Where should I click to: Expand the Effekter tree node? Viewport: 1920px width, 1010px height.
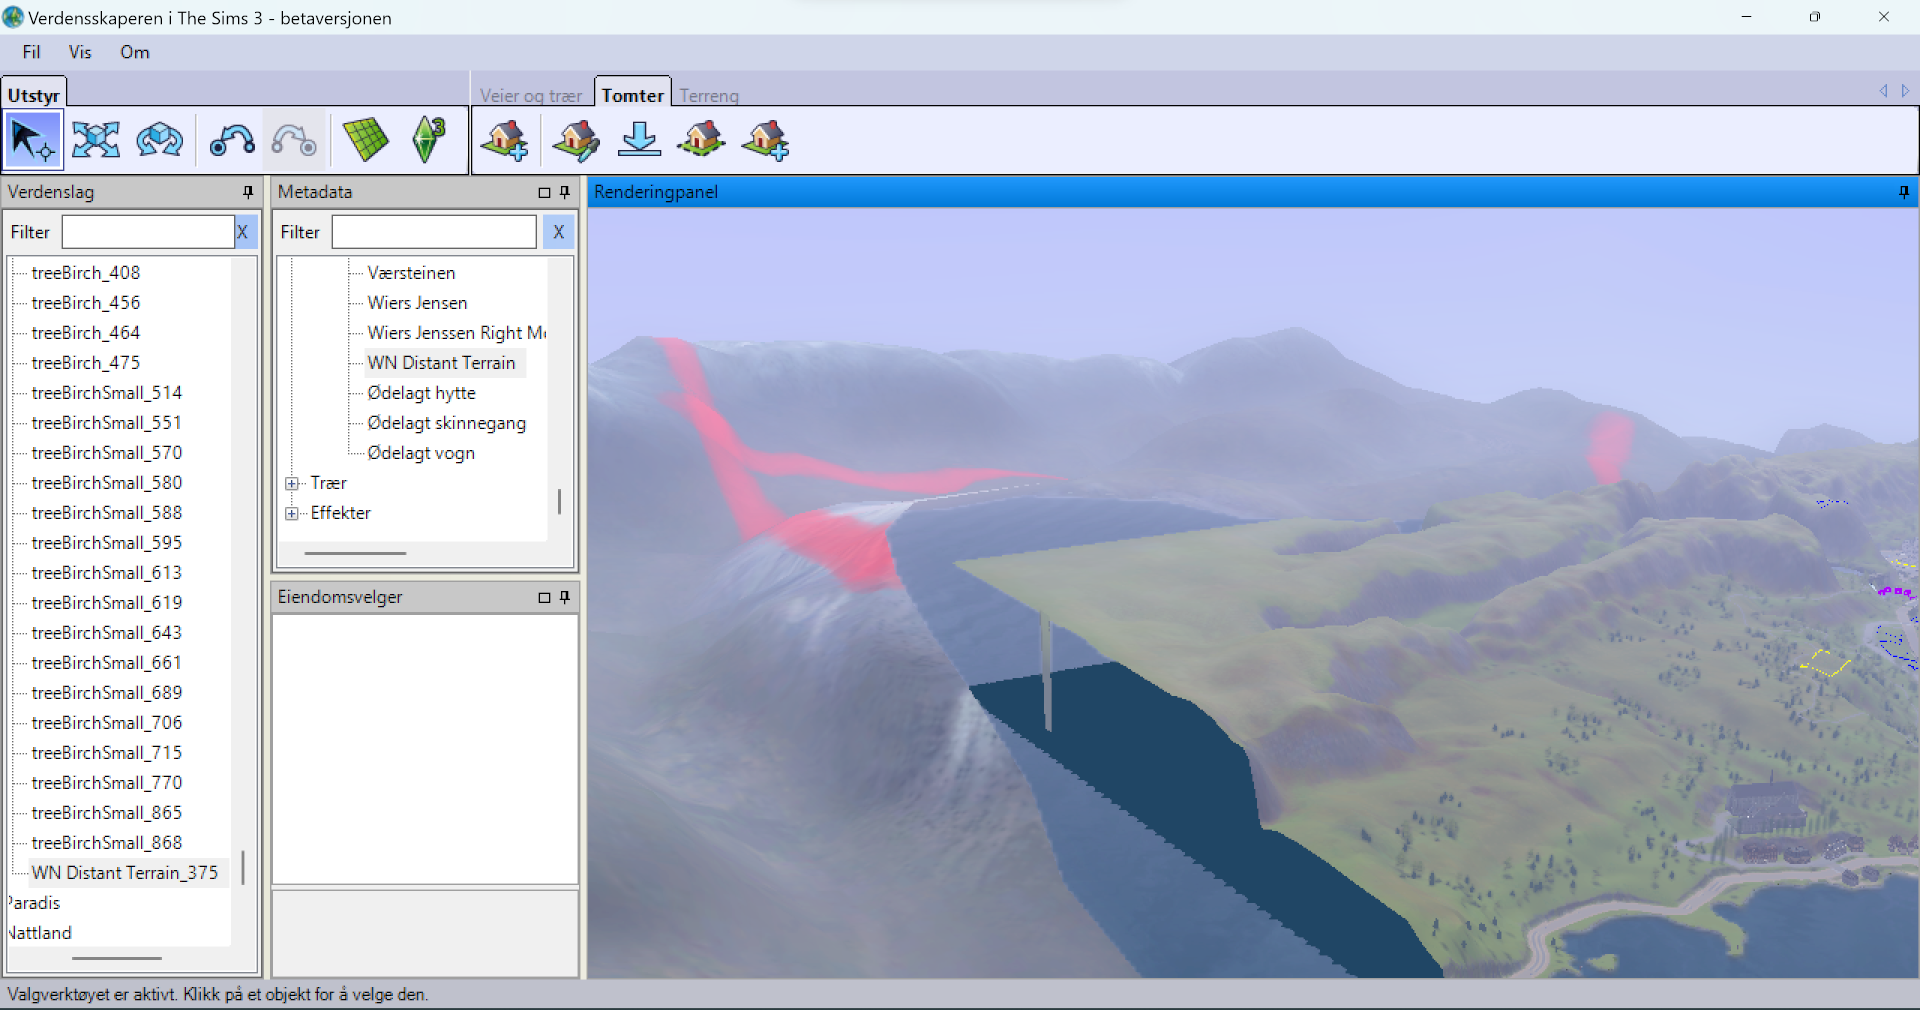(291, 513)
